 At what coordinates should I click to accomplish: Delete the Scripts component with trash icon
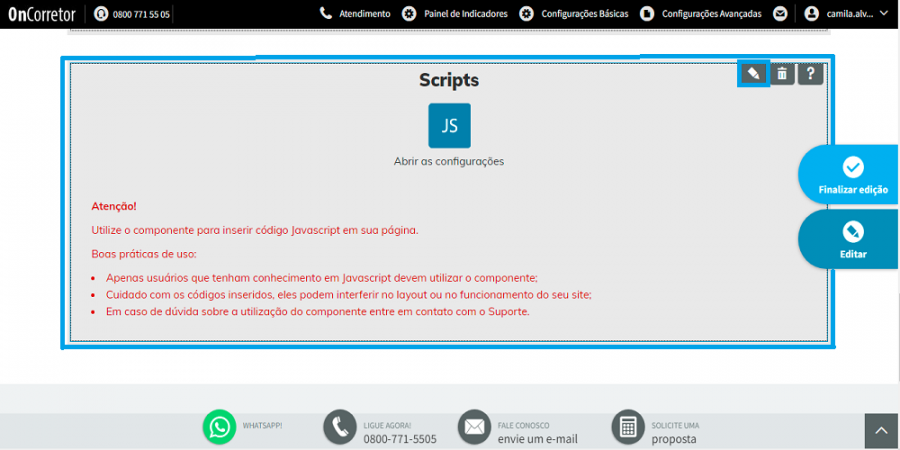click(x=782, y=74)
